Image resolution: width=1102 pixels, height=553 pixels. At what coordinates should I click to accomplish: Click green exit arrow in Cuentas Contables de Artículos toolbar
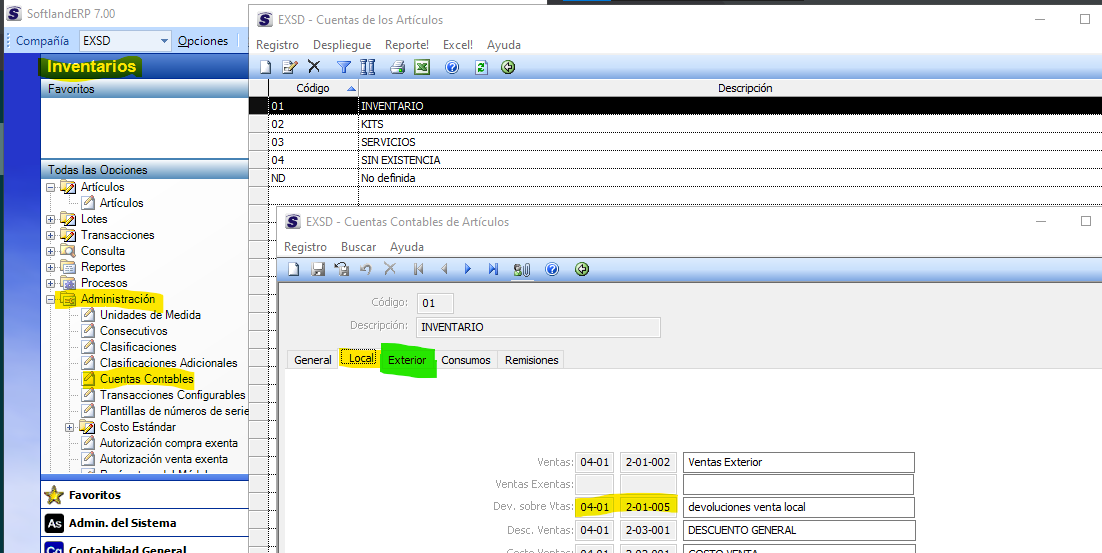coord(582,269)
